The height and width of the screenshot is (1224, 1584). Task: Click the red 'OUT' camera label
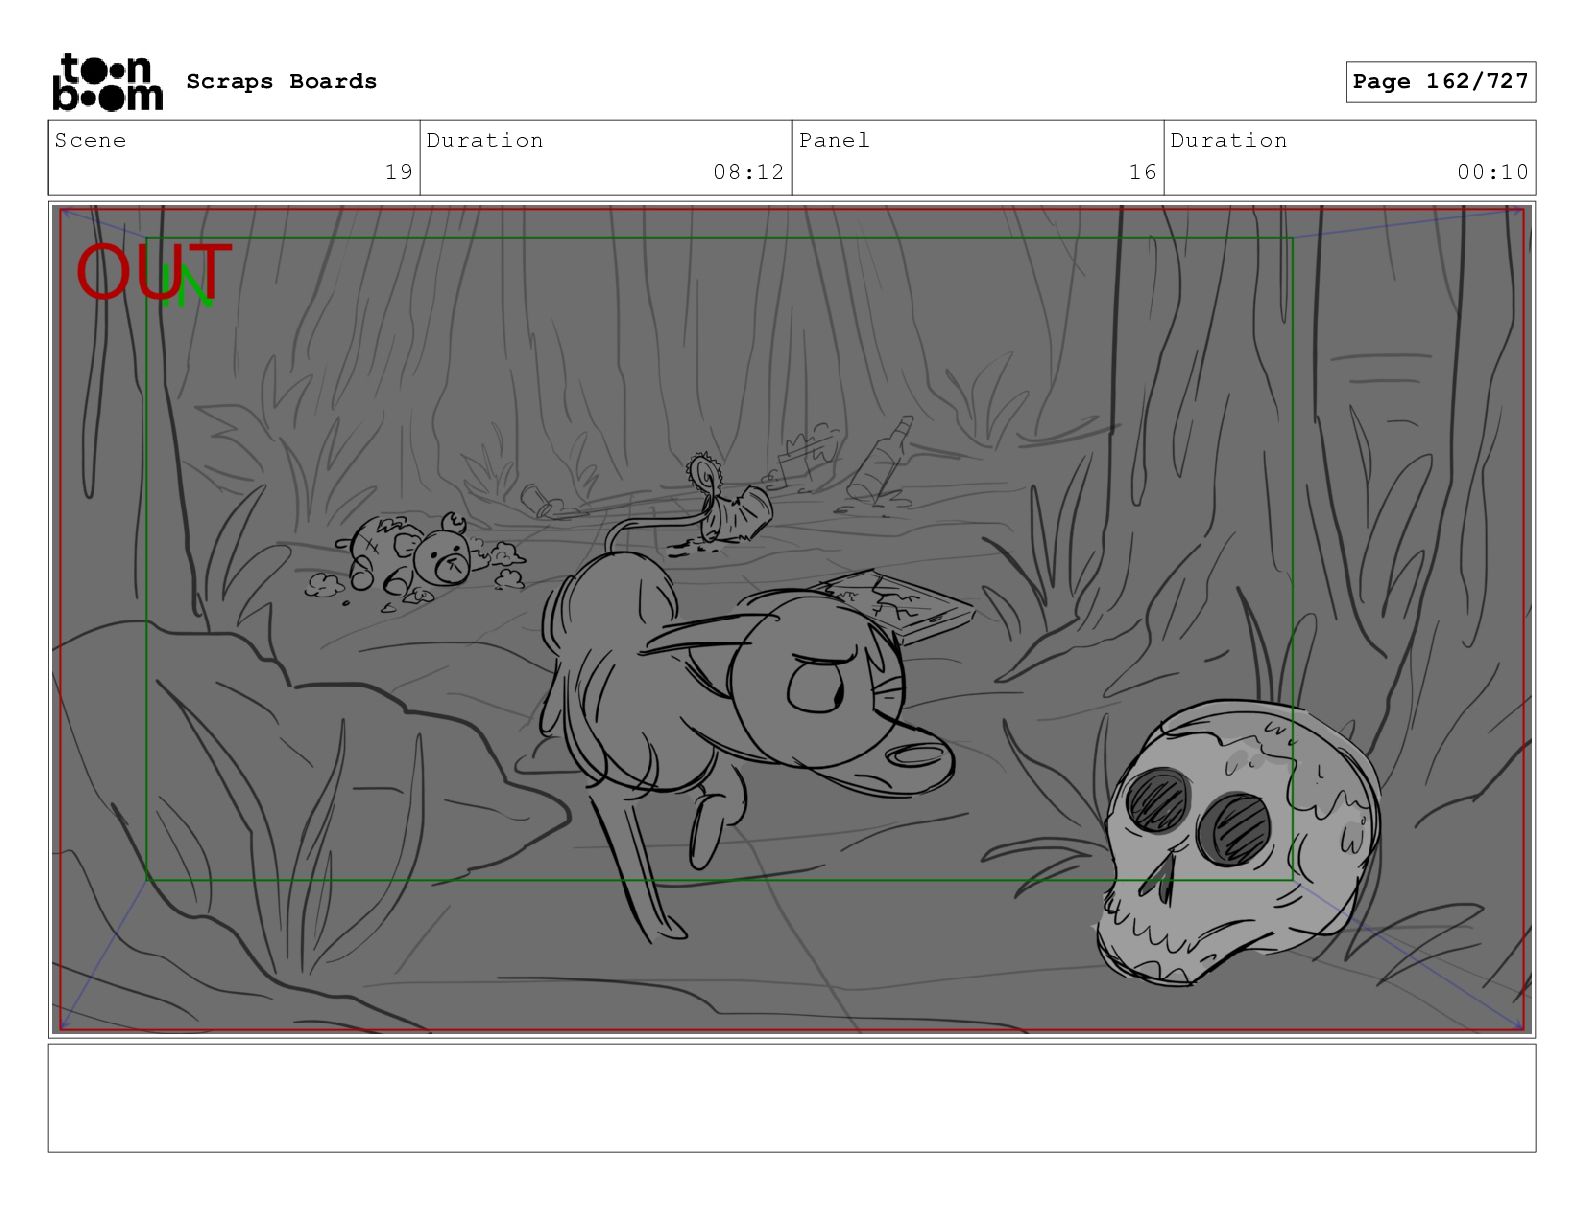(x=154, y=272)
